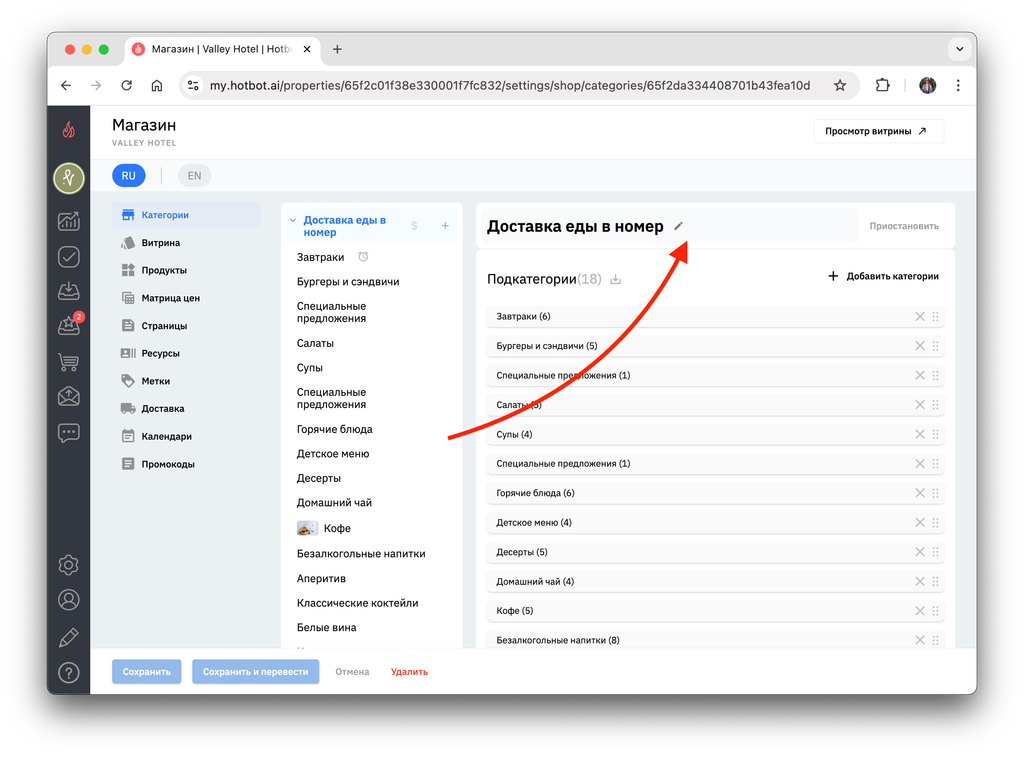The width and height of the screenshot is (1024, 757).
Task: Open the mail envelope sidebar icon
Action: pos(69,396)
